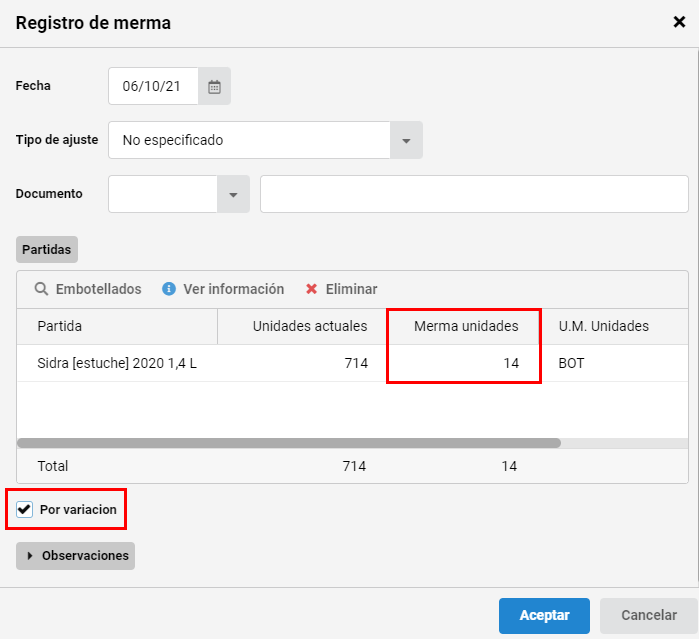Click the Embotellados toolbar label

coord(99,289)
